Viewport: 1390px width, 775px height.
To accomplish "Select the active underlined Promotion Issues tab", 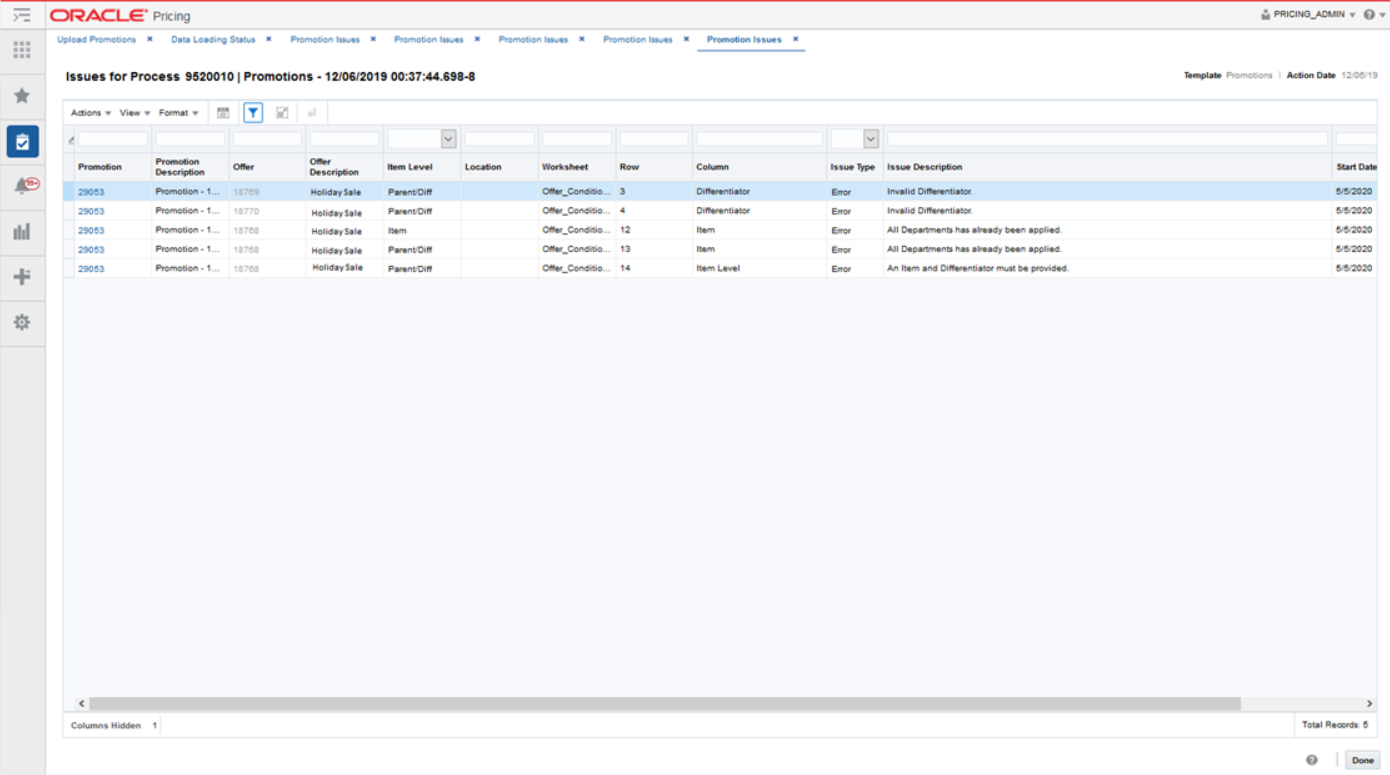I will point(744,40).
